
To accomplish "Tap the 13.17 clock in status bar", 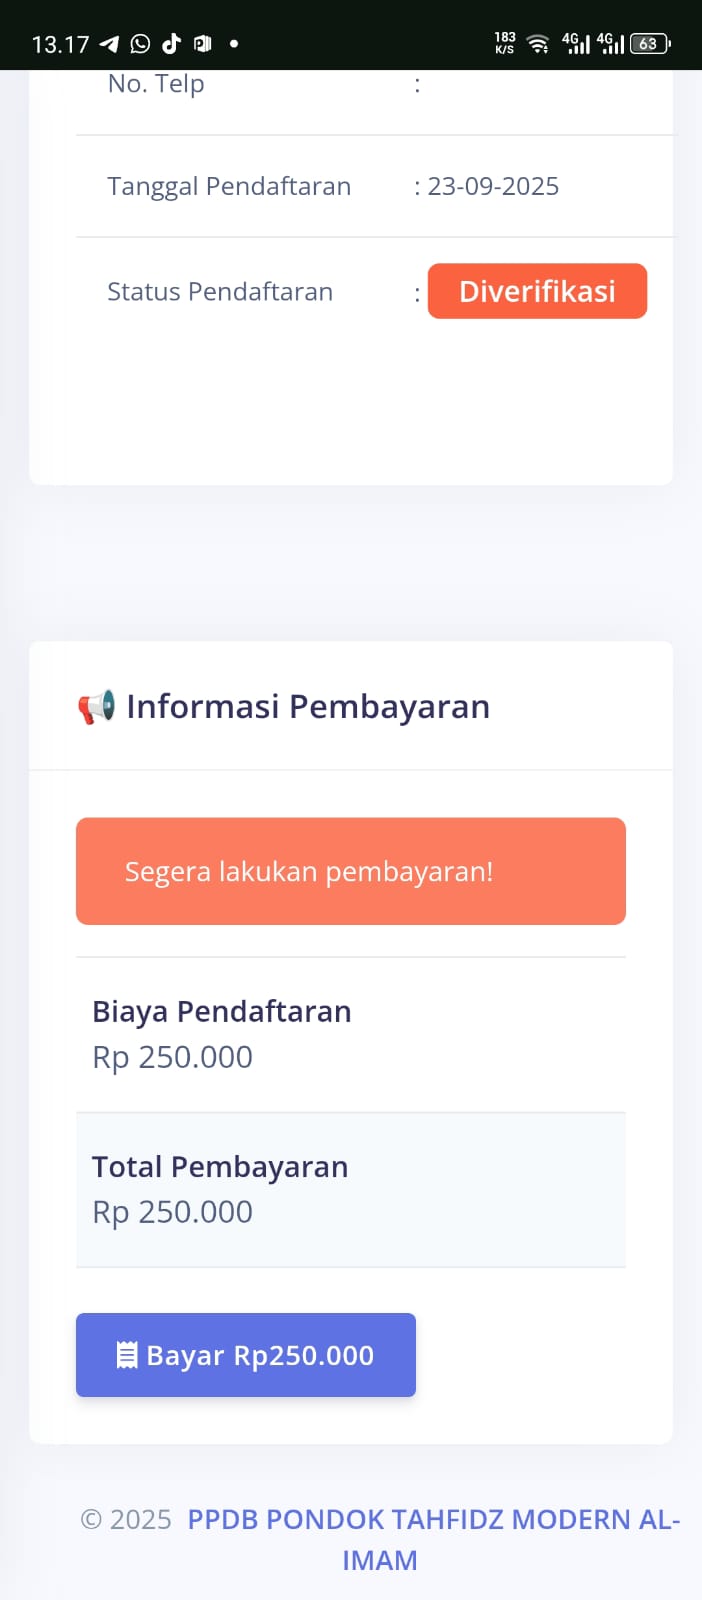I will click(60, 44).
